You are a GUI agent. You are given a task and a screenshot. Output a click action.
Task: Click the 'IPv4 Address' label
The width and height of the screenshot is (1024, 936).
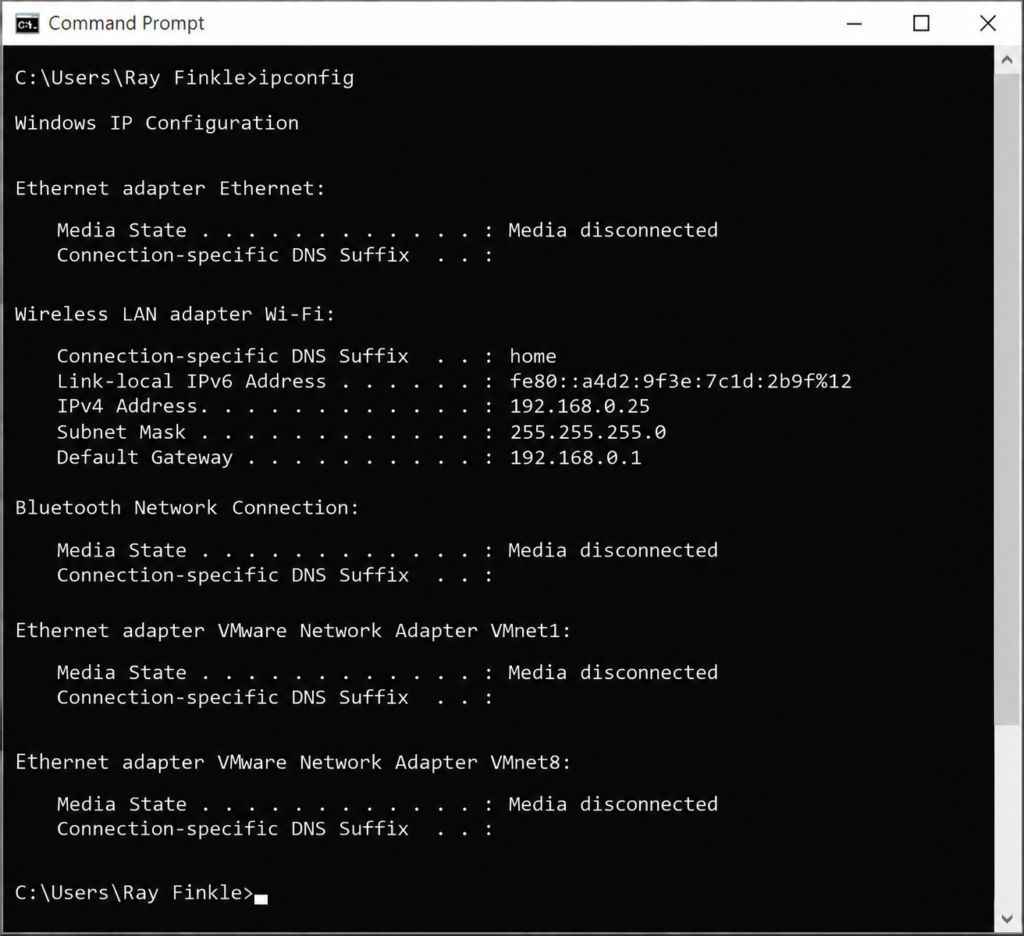pyautogui.click(x=127, y=406)
